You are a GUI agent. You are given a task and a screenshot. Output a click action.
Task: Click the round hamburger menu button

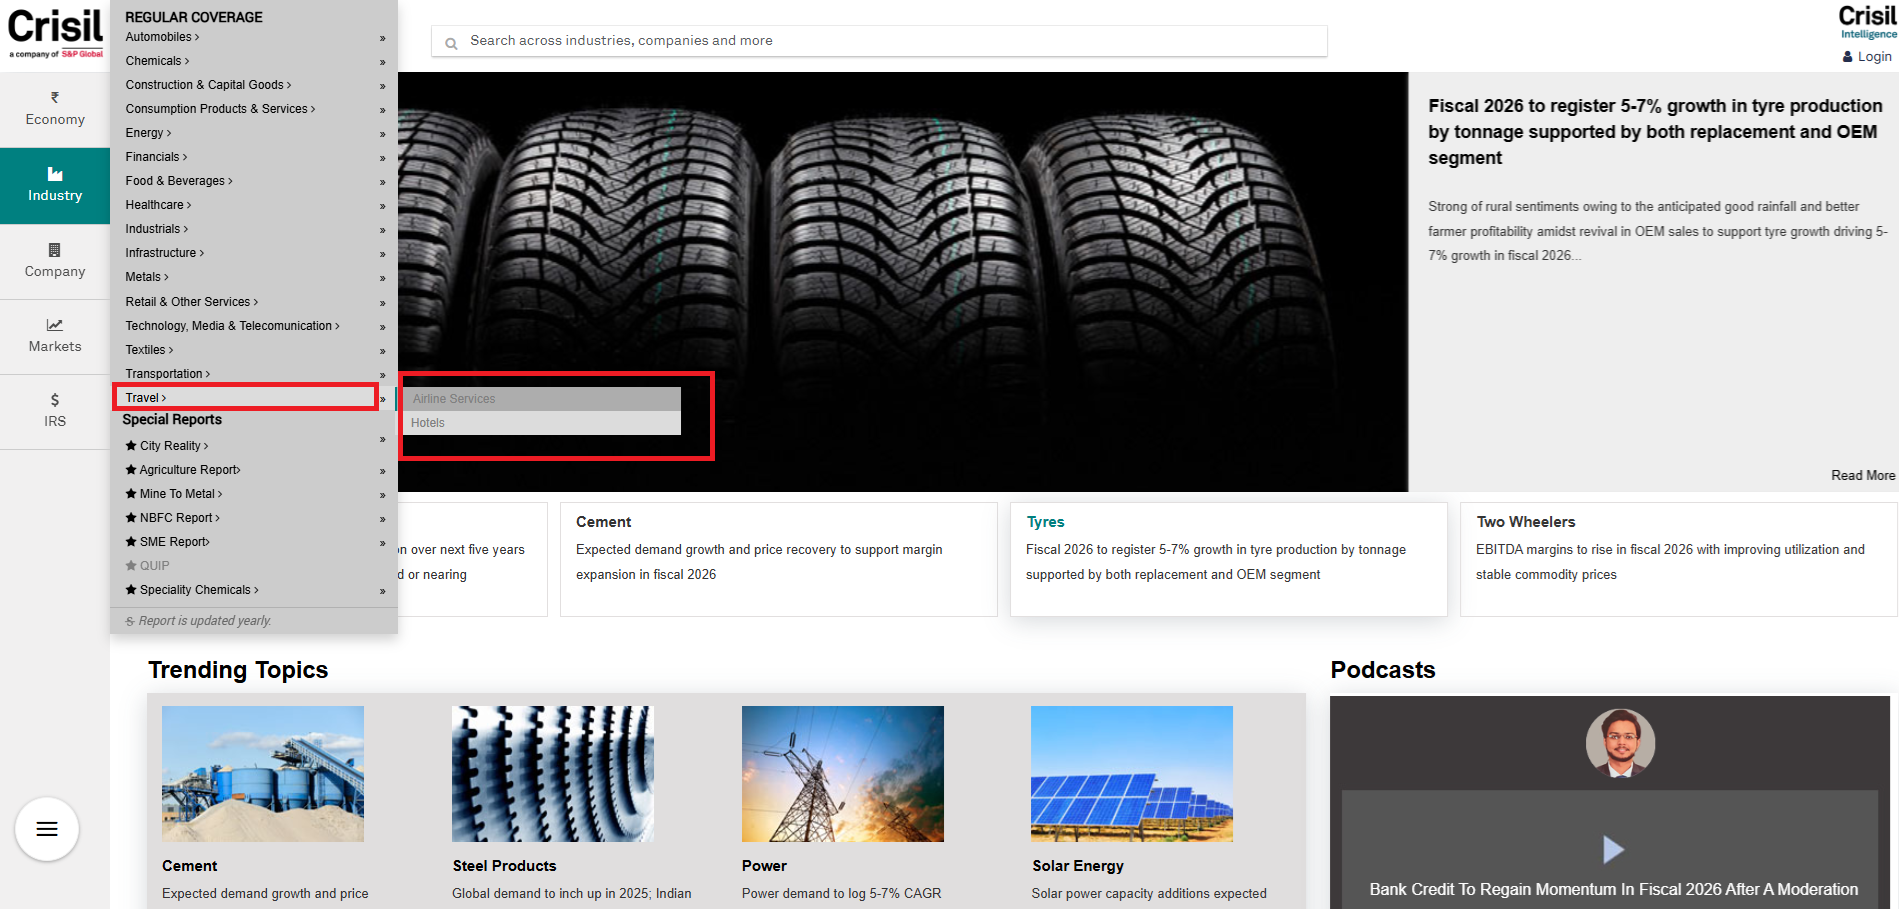(47, 829)
